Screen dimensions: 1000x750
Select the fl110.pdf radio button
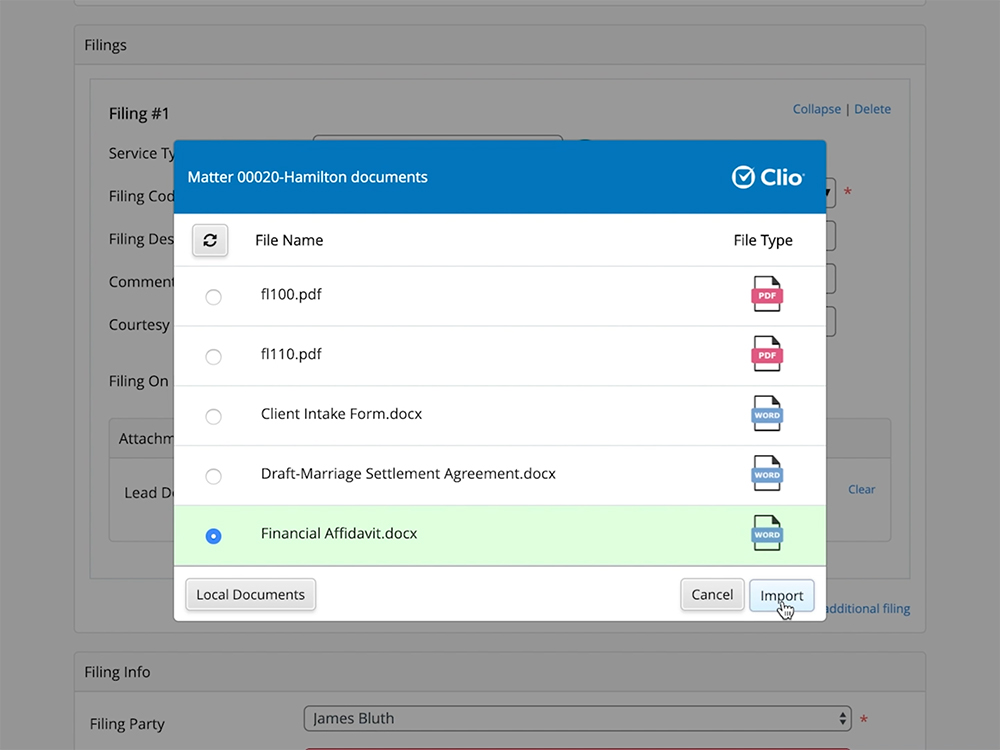pos(212,356)
